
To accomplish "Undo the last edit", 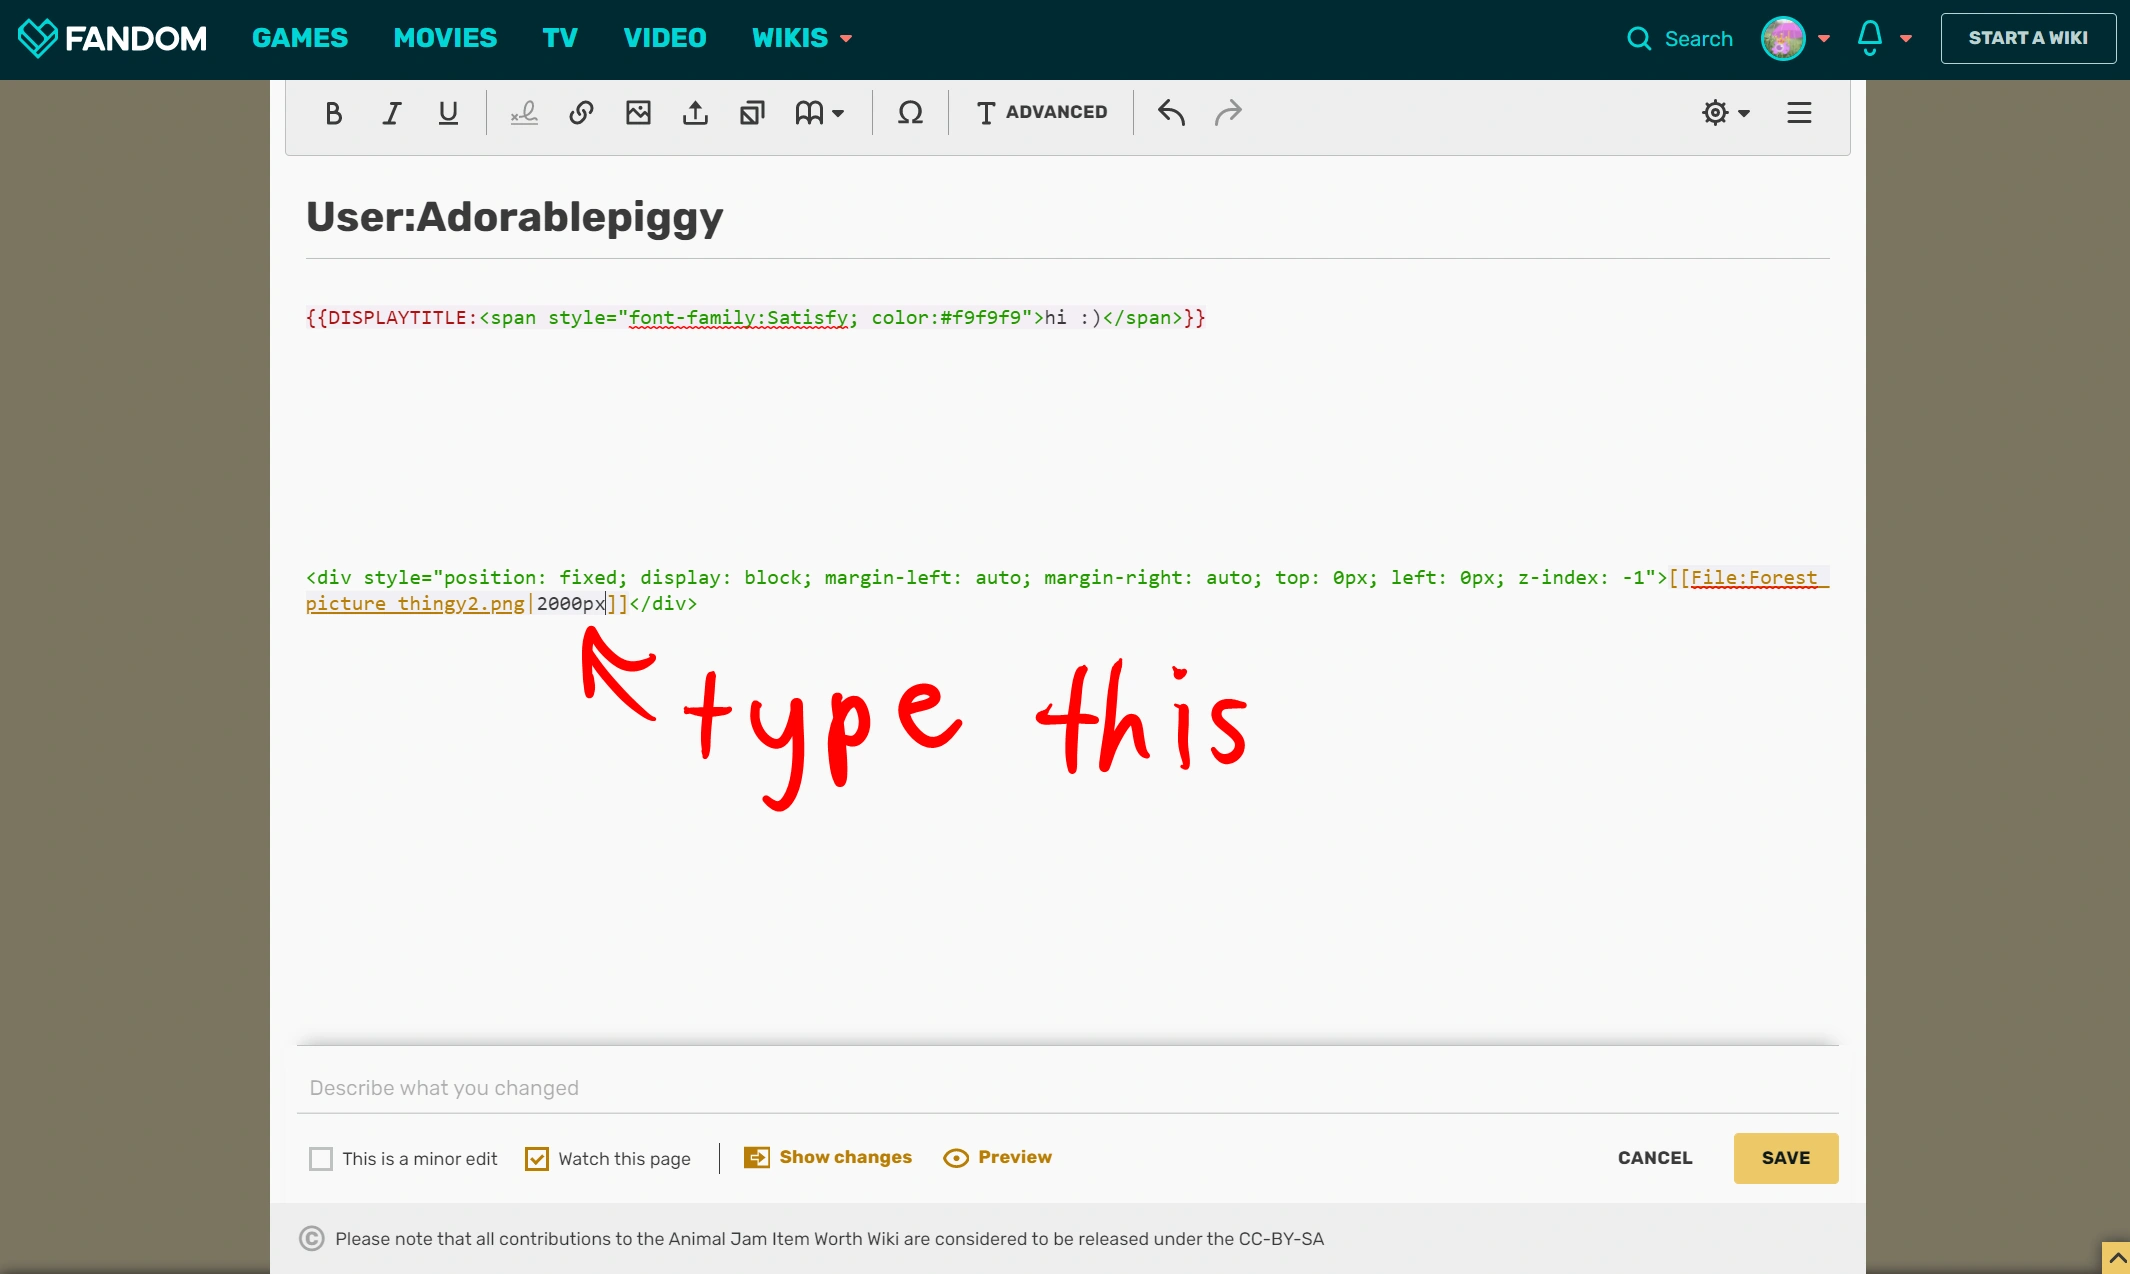I will [x=1171, y=113].
